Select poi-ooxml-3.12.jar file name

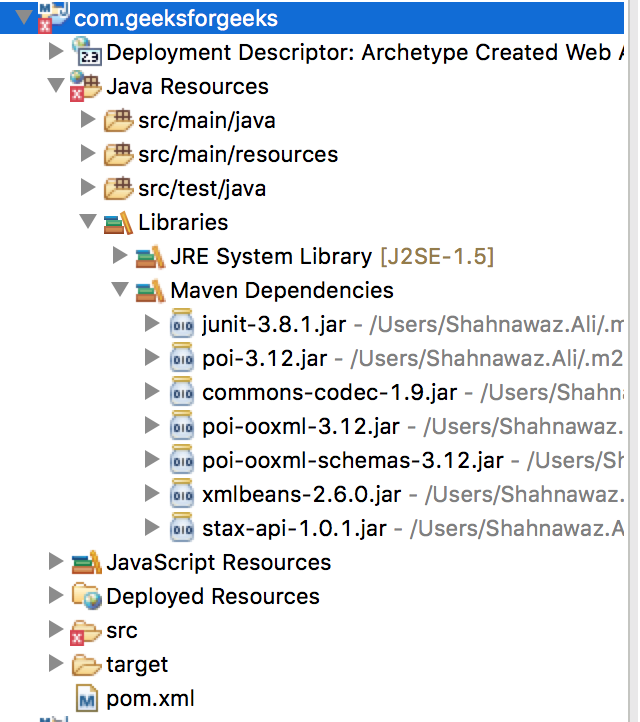tap(301, 427)
